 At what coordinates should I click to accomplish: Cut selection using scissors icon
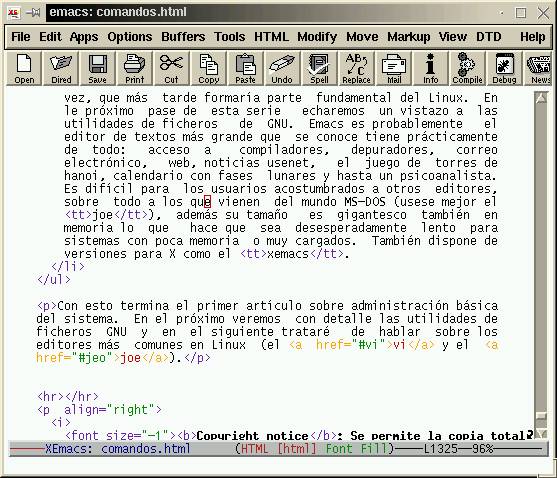pyautogui.click(x=172, y=69)
